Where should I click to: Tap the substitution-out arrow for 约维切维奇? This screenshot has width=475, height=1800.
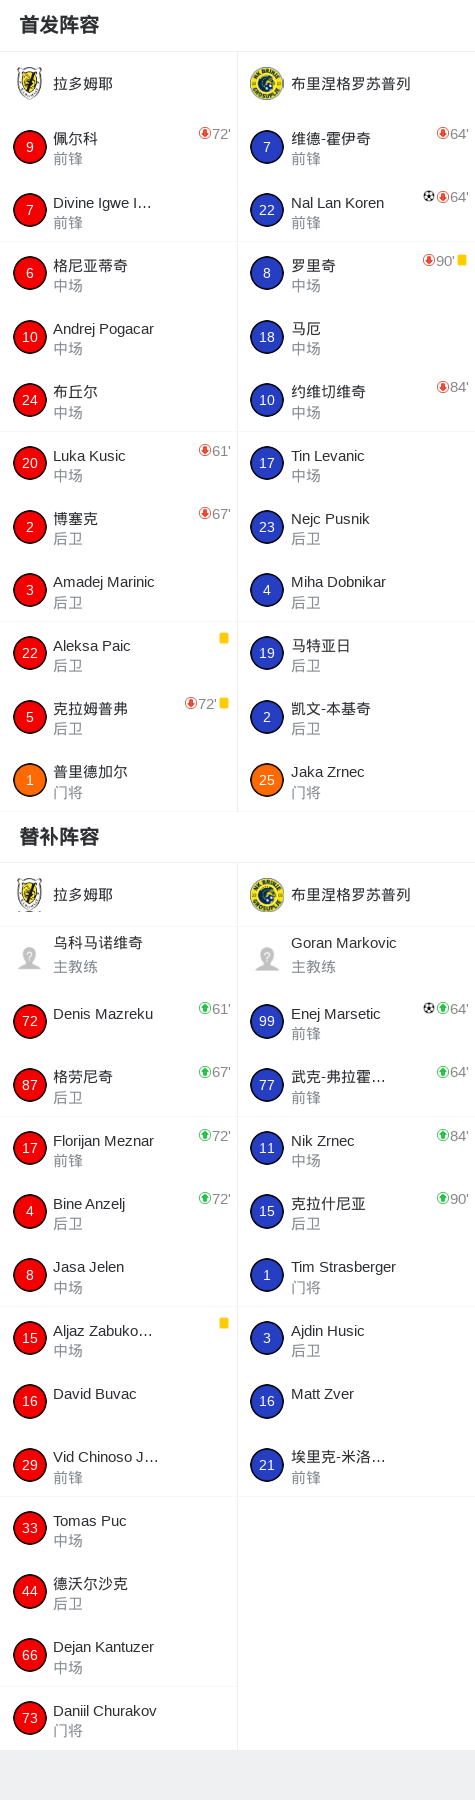pos(442,387)
